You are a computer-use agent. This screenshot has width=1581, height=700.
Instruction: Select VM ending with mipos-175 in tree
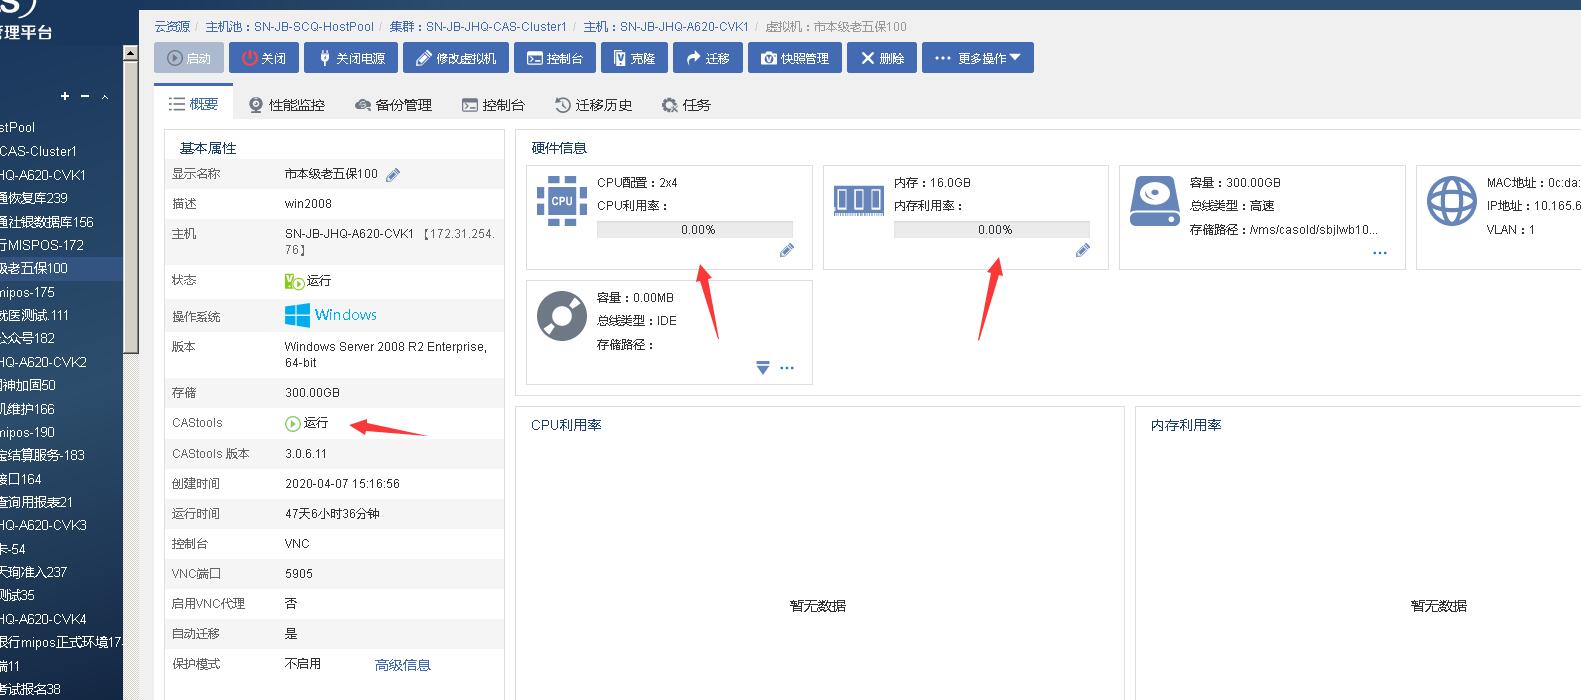pos(27,292)
